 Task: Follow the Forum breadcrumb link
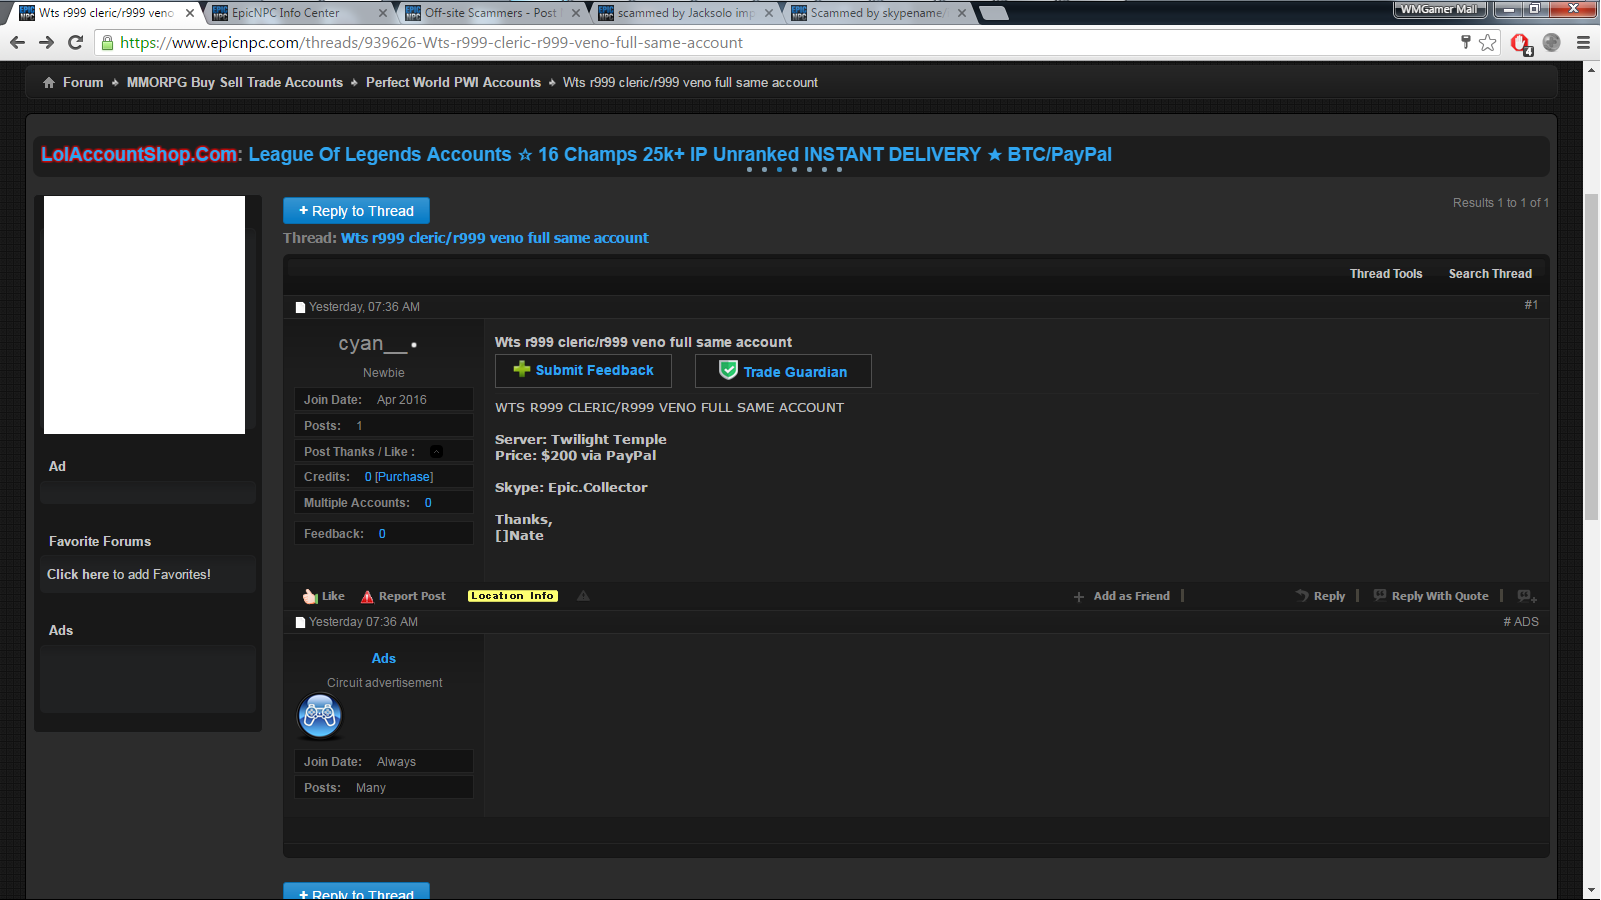tap(83, 83)
